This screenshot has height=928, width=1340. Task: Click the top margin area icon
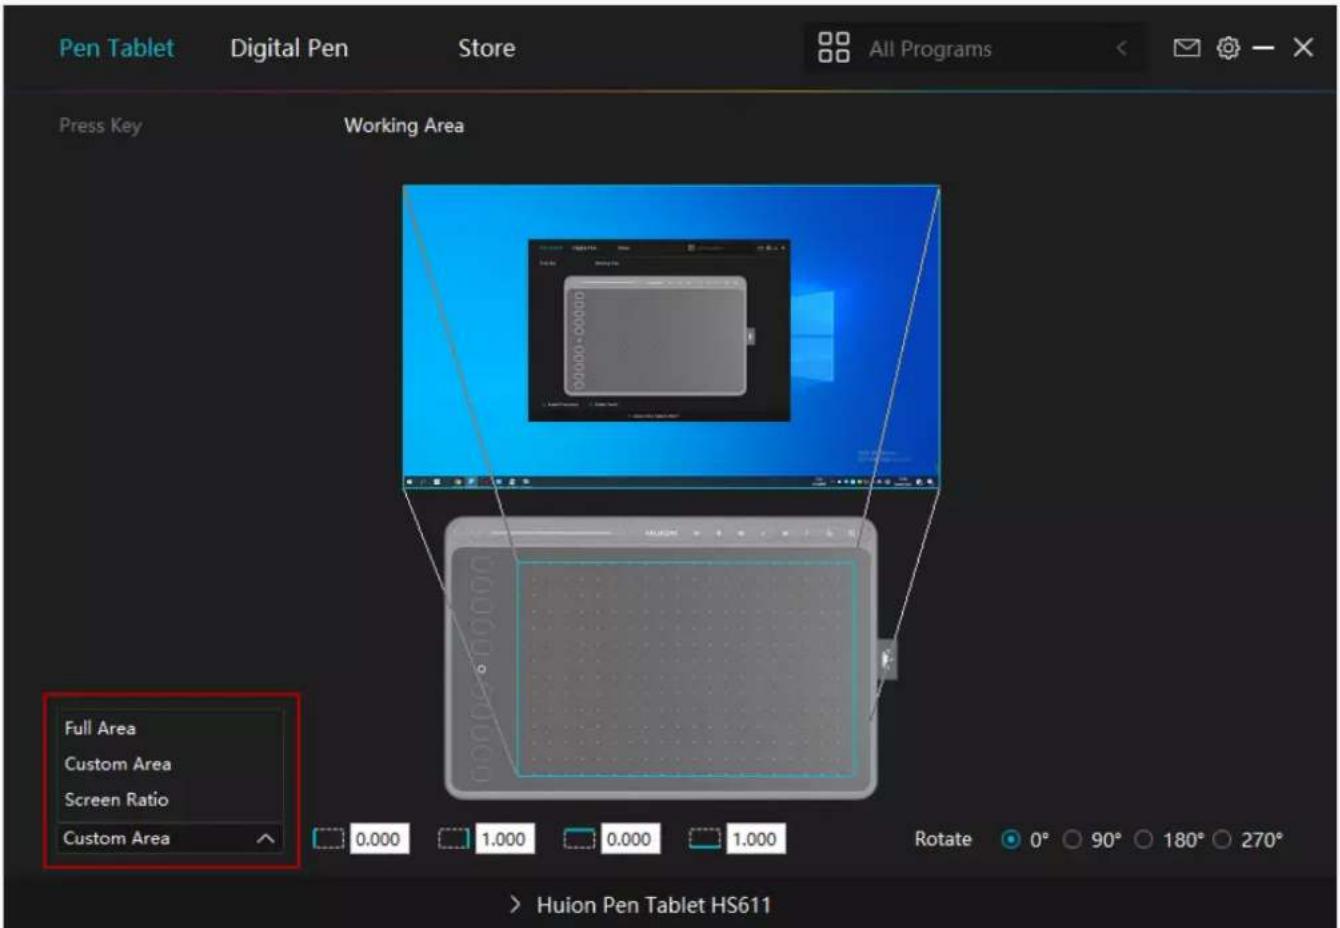tap(579, 838)
